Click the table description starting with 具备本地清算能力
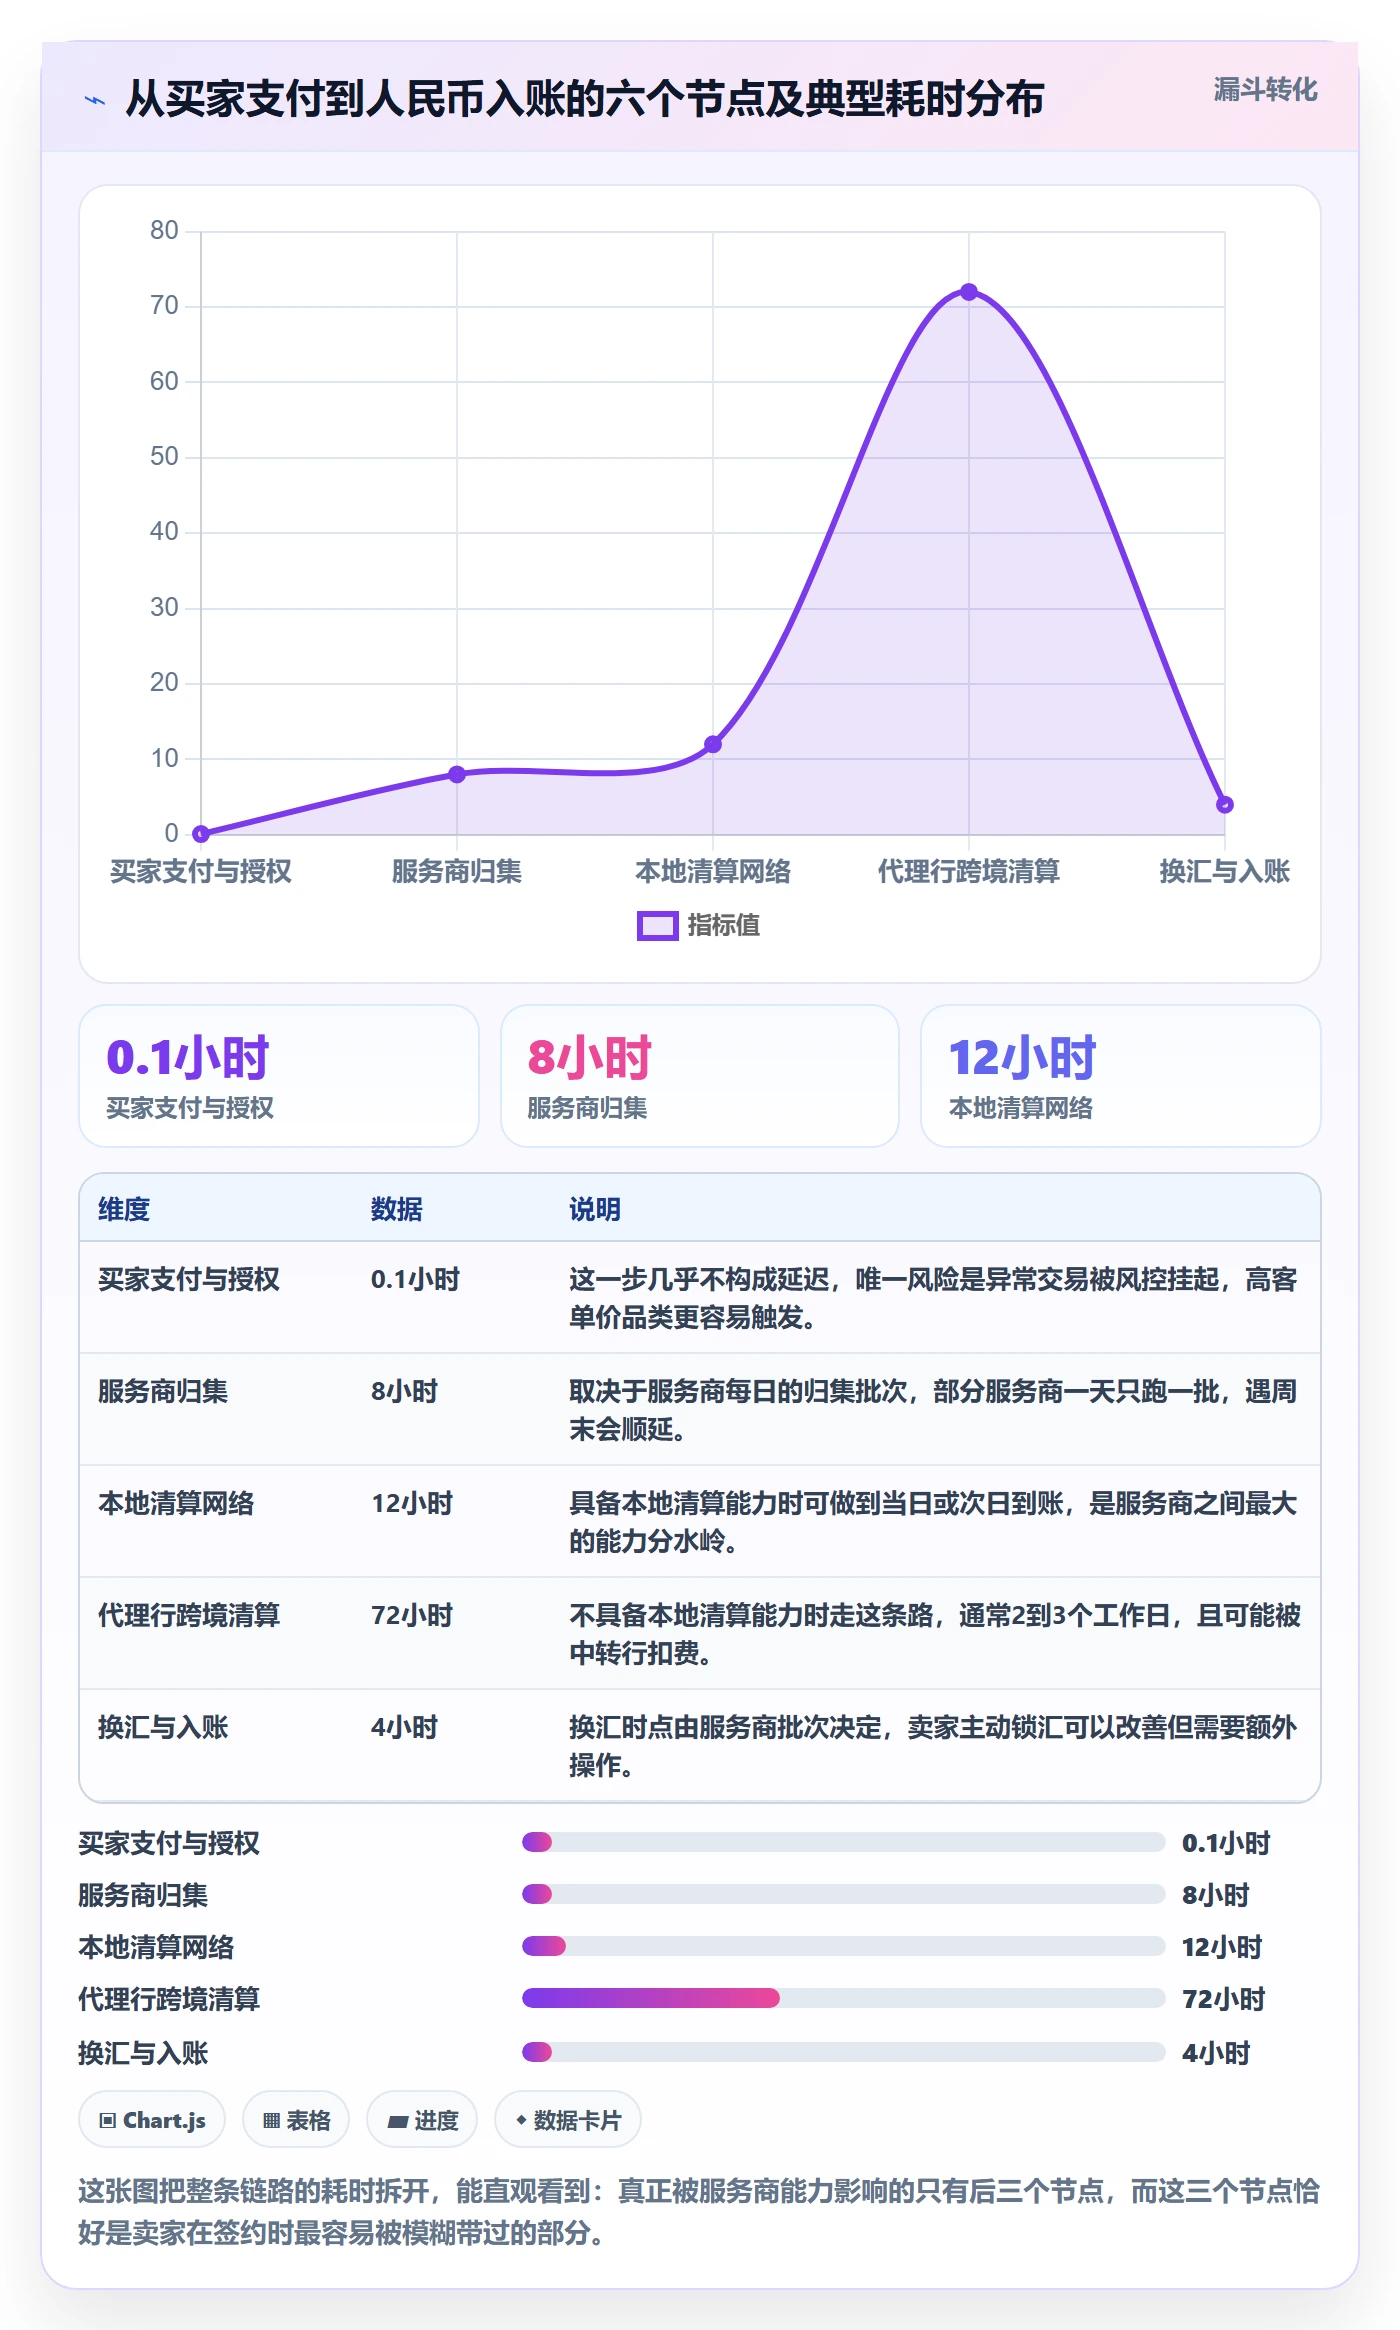Screen dimensions: 1400x2330 934,1522
